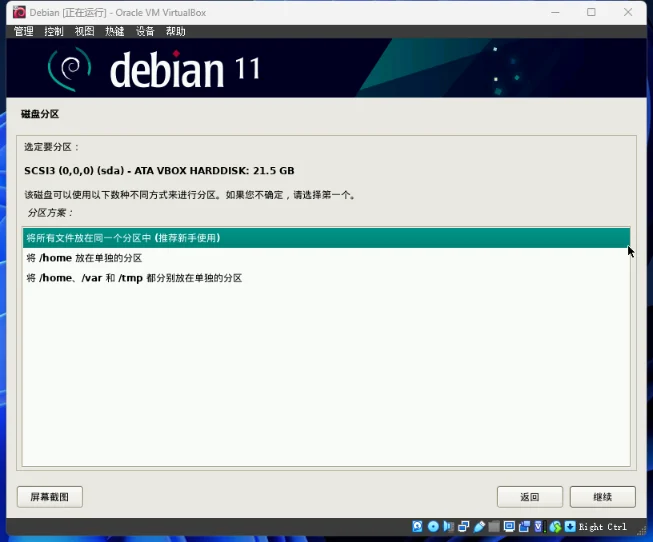The image size is (653, 542).
Task: Click the USB devices status icon
Action: [x=479, y=527]
